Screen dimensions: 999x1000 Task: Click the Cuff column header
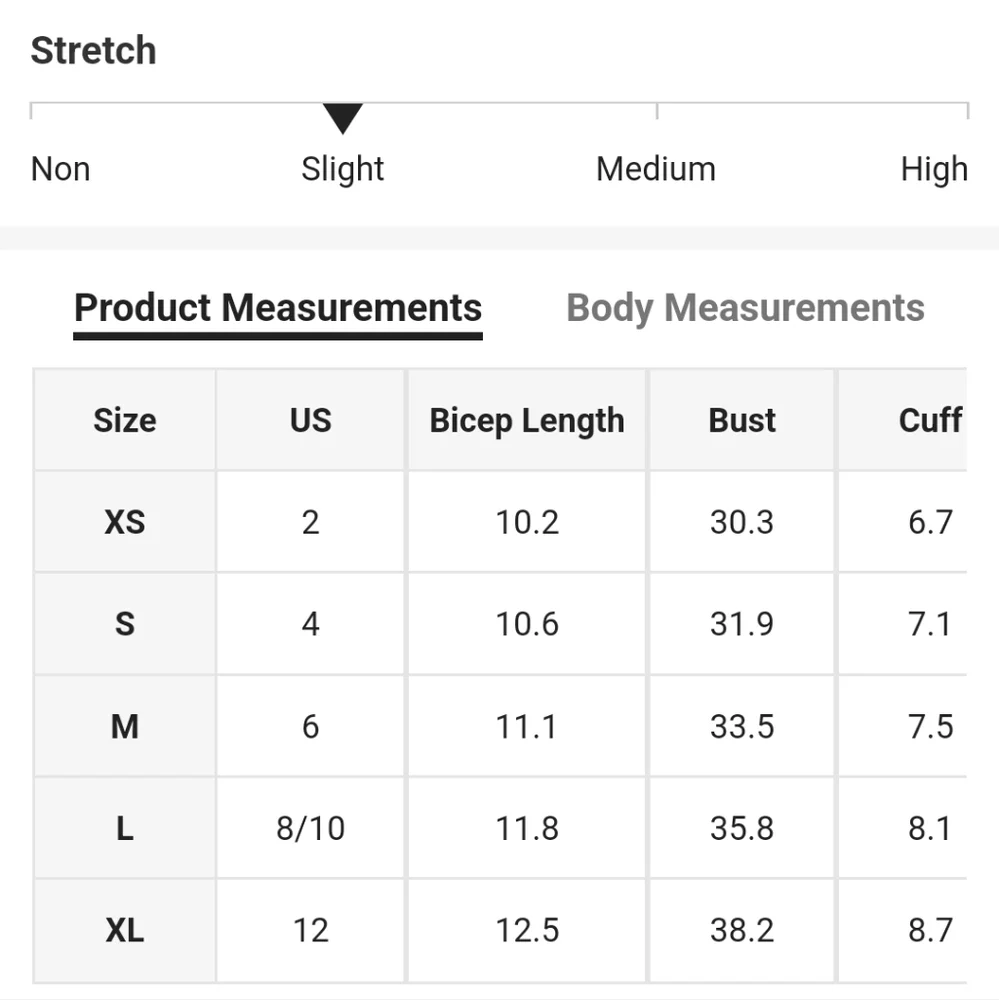930,420
